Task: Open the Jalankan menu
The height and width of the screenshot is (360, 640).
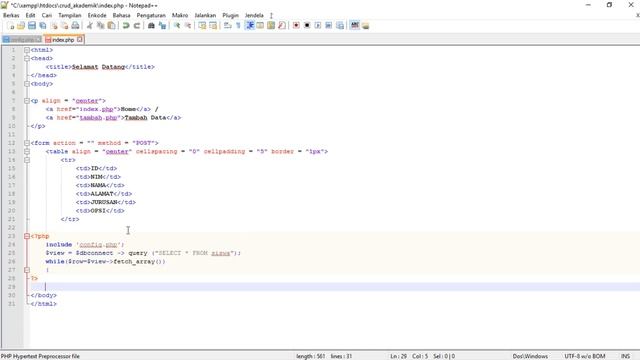Action: (x=205, y=16)
